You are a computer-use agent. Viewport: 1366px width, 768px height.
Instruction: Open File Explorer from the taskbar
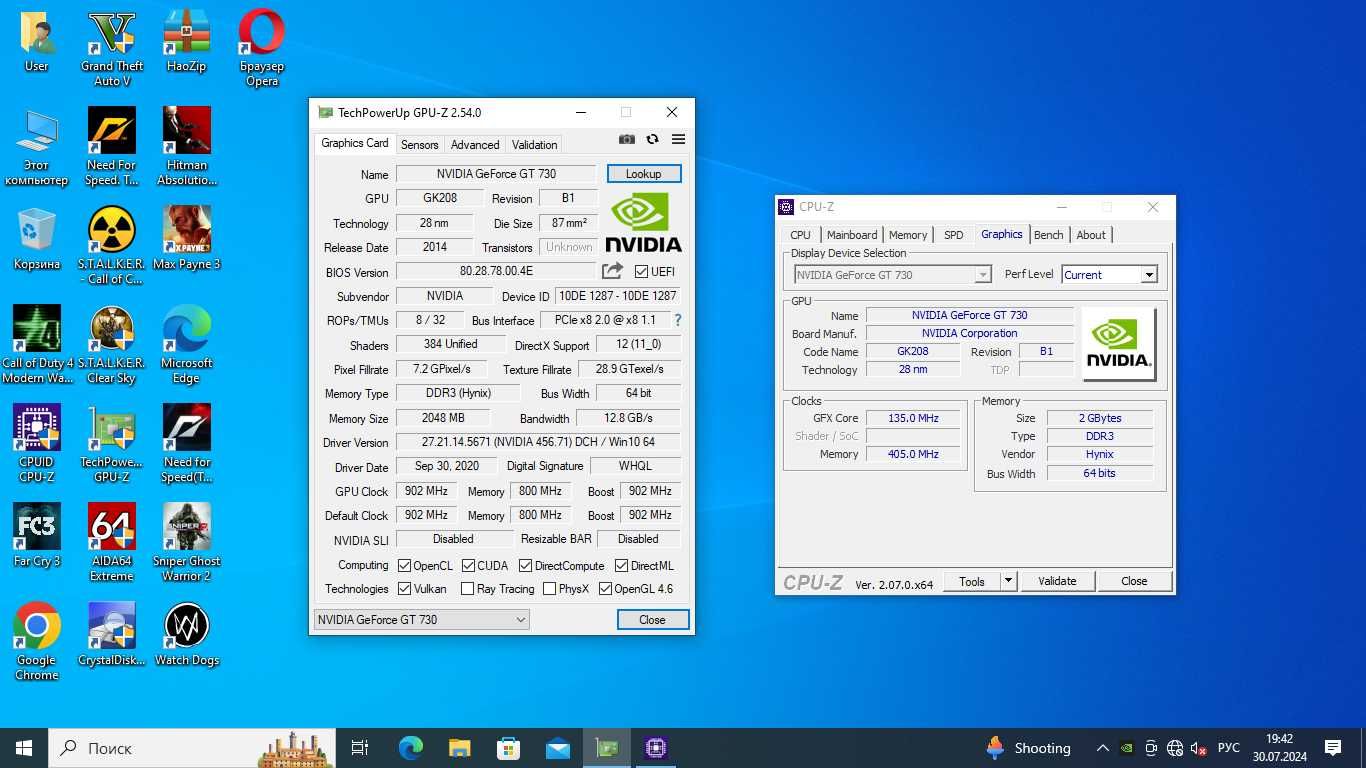(459, 748)
